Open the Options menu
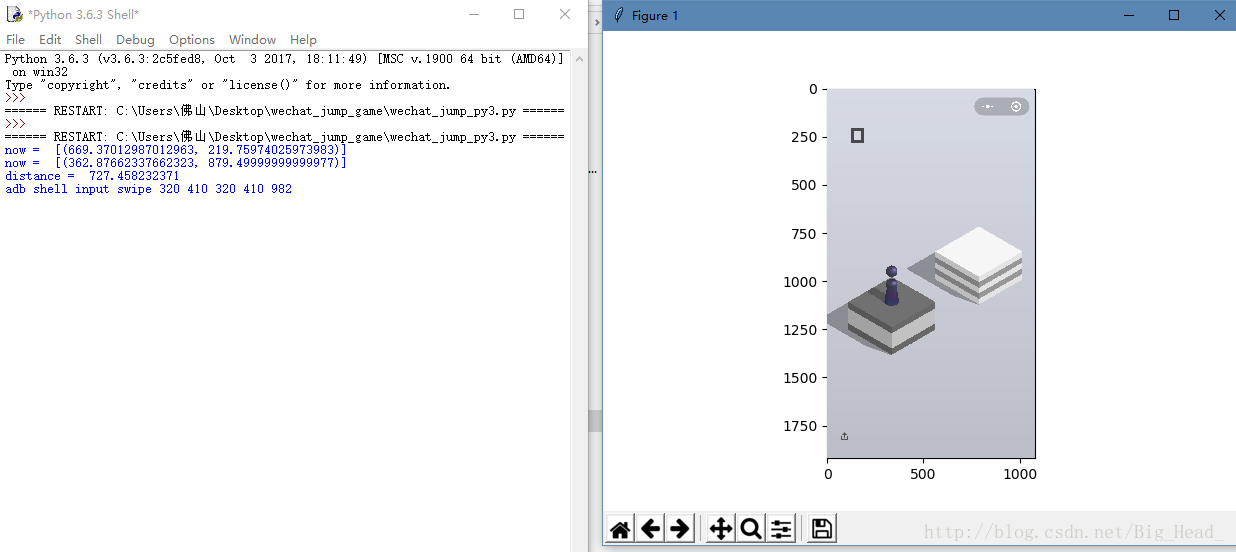The height and width of the screenshot is (552, 1236). pos(191,40)
